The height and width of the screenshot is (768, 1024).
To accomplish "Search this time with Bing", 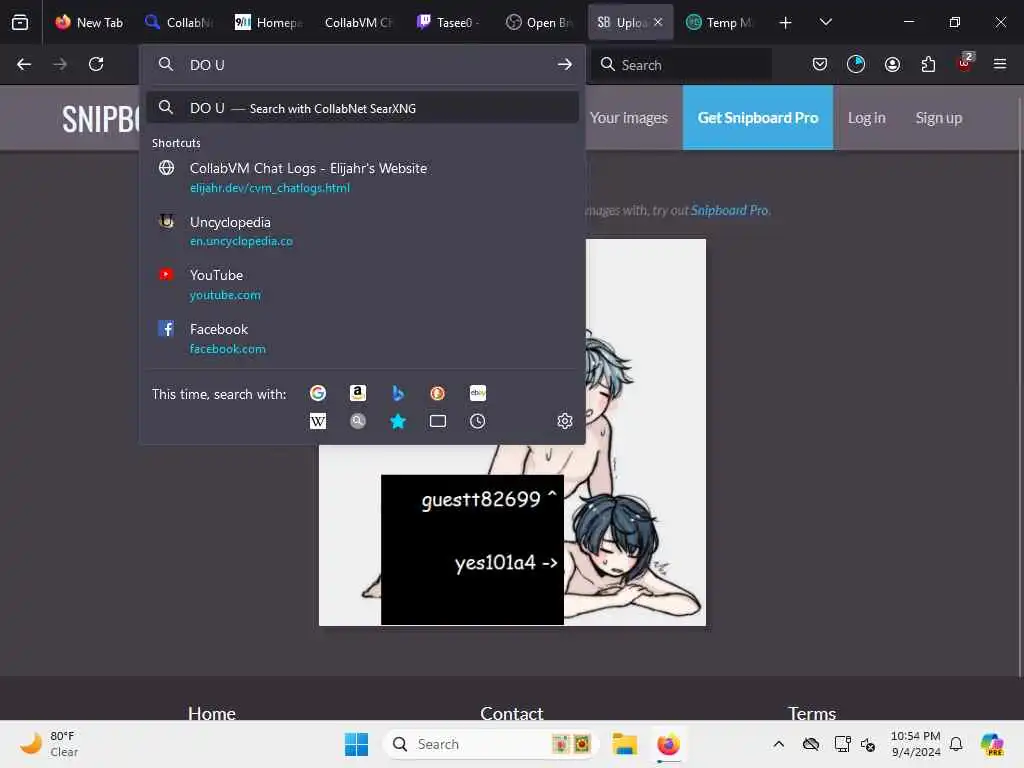I will pyautogui.click(x=398, y=393).
